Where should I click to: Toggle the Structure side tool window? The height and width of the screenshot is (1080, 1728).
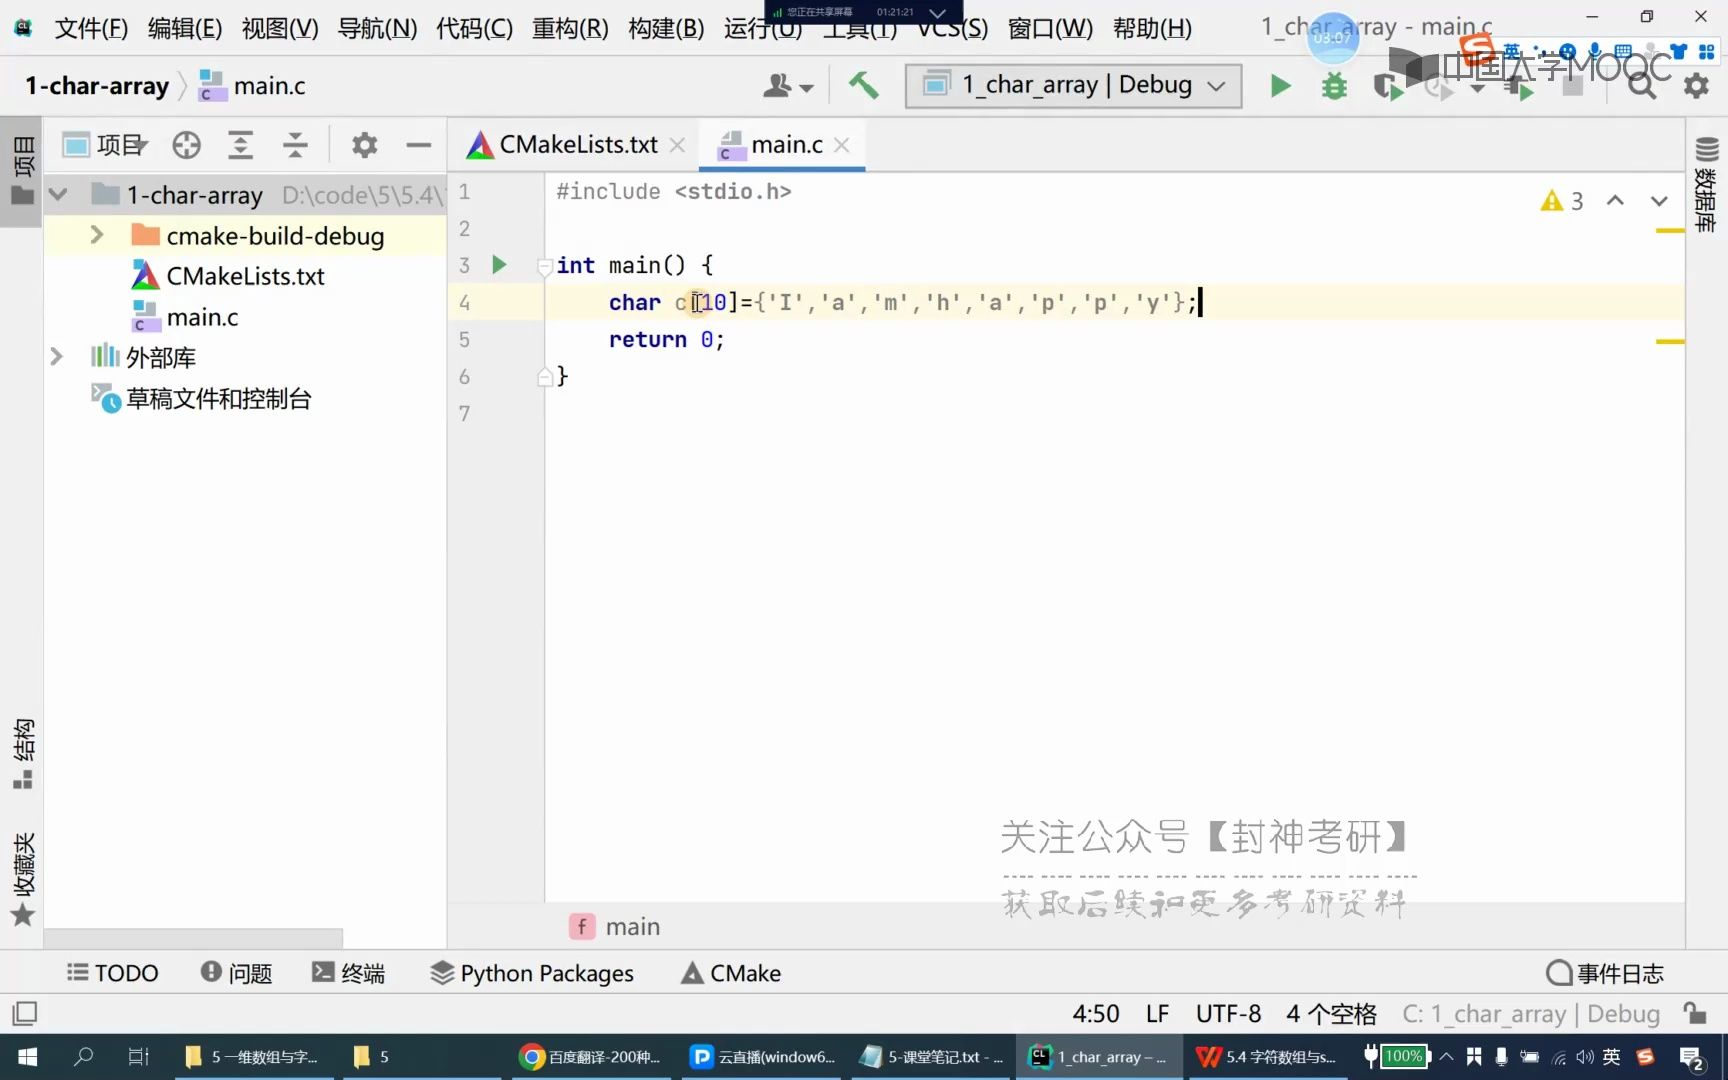tap(22, 753)
